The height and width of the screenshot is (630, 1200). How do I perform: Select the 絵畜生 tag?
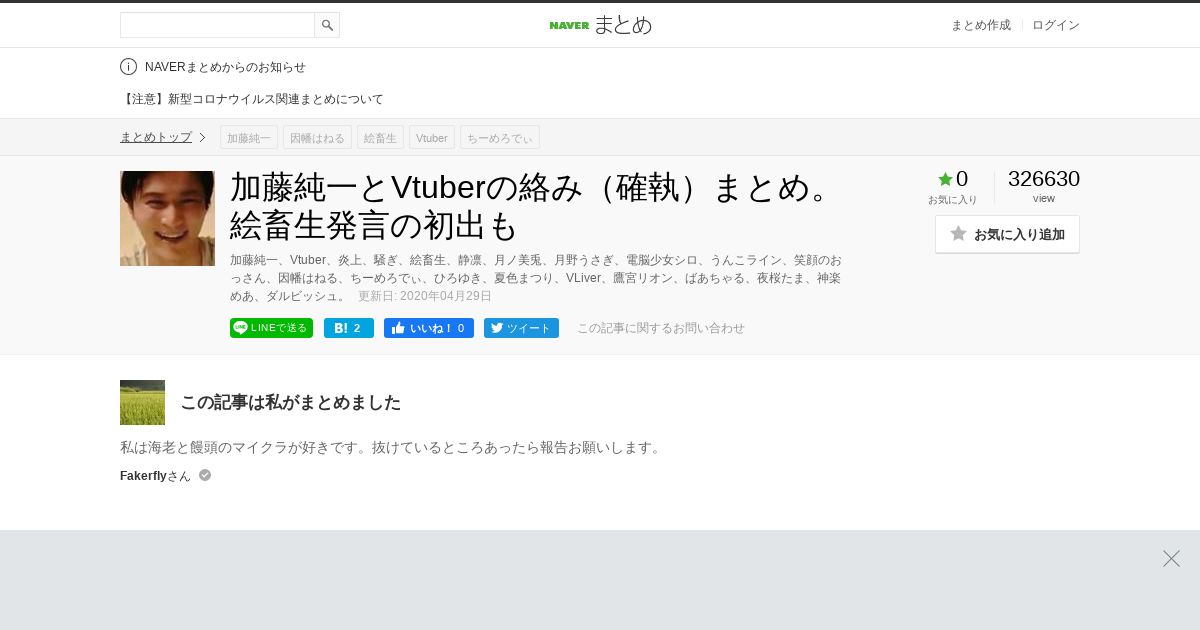point(380,137)
